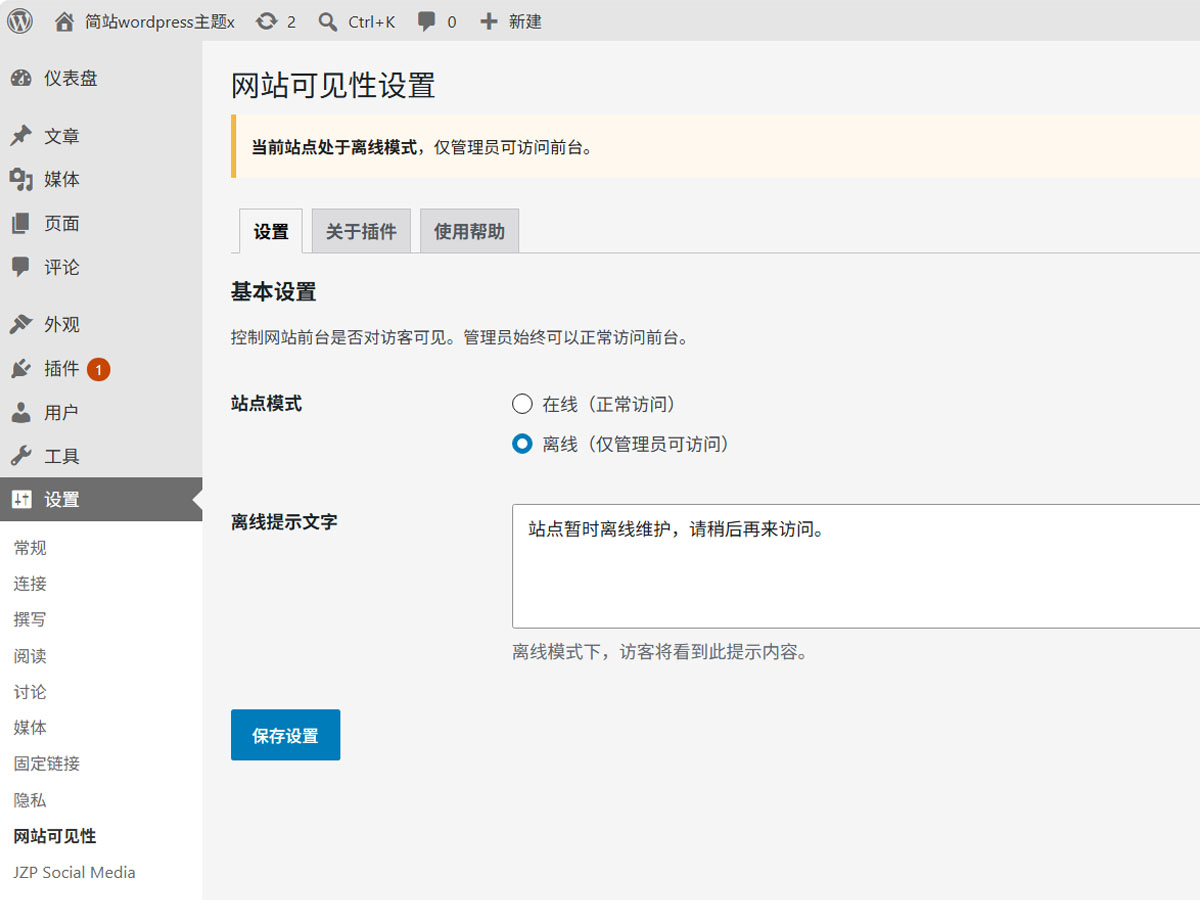The height and width of the screenshot is (900, 1200).
Task: Click the 媒体 media icon
Action: pos(21,180)
